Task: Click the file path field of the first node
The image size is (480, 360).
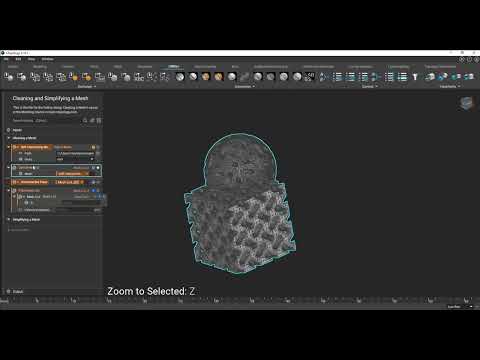Action: pyautogui.click(x=76, y=153)
